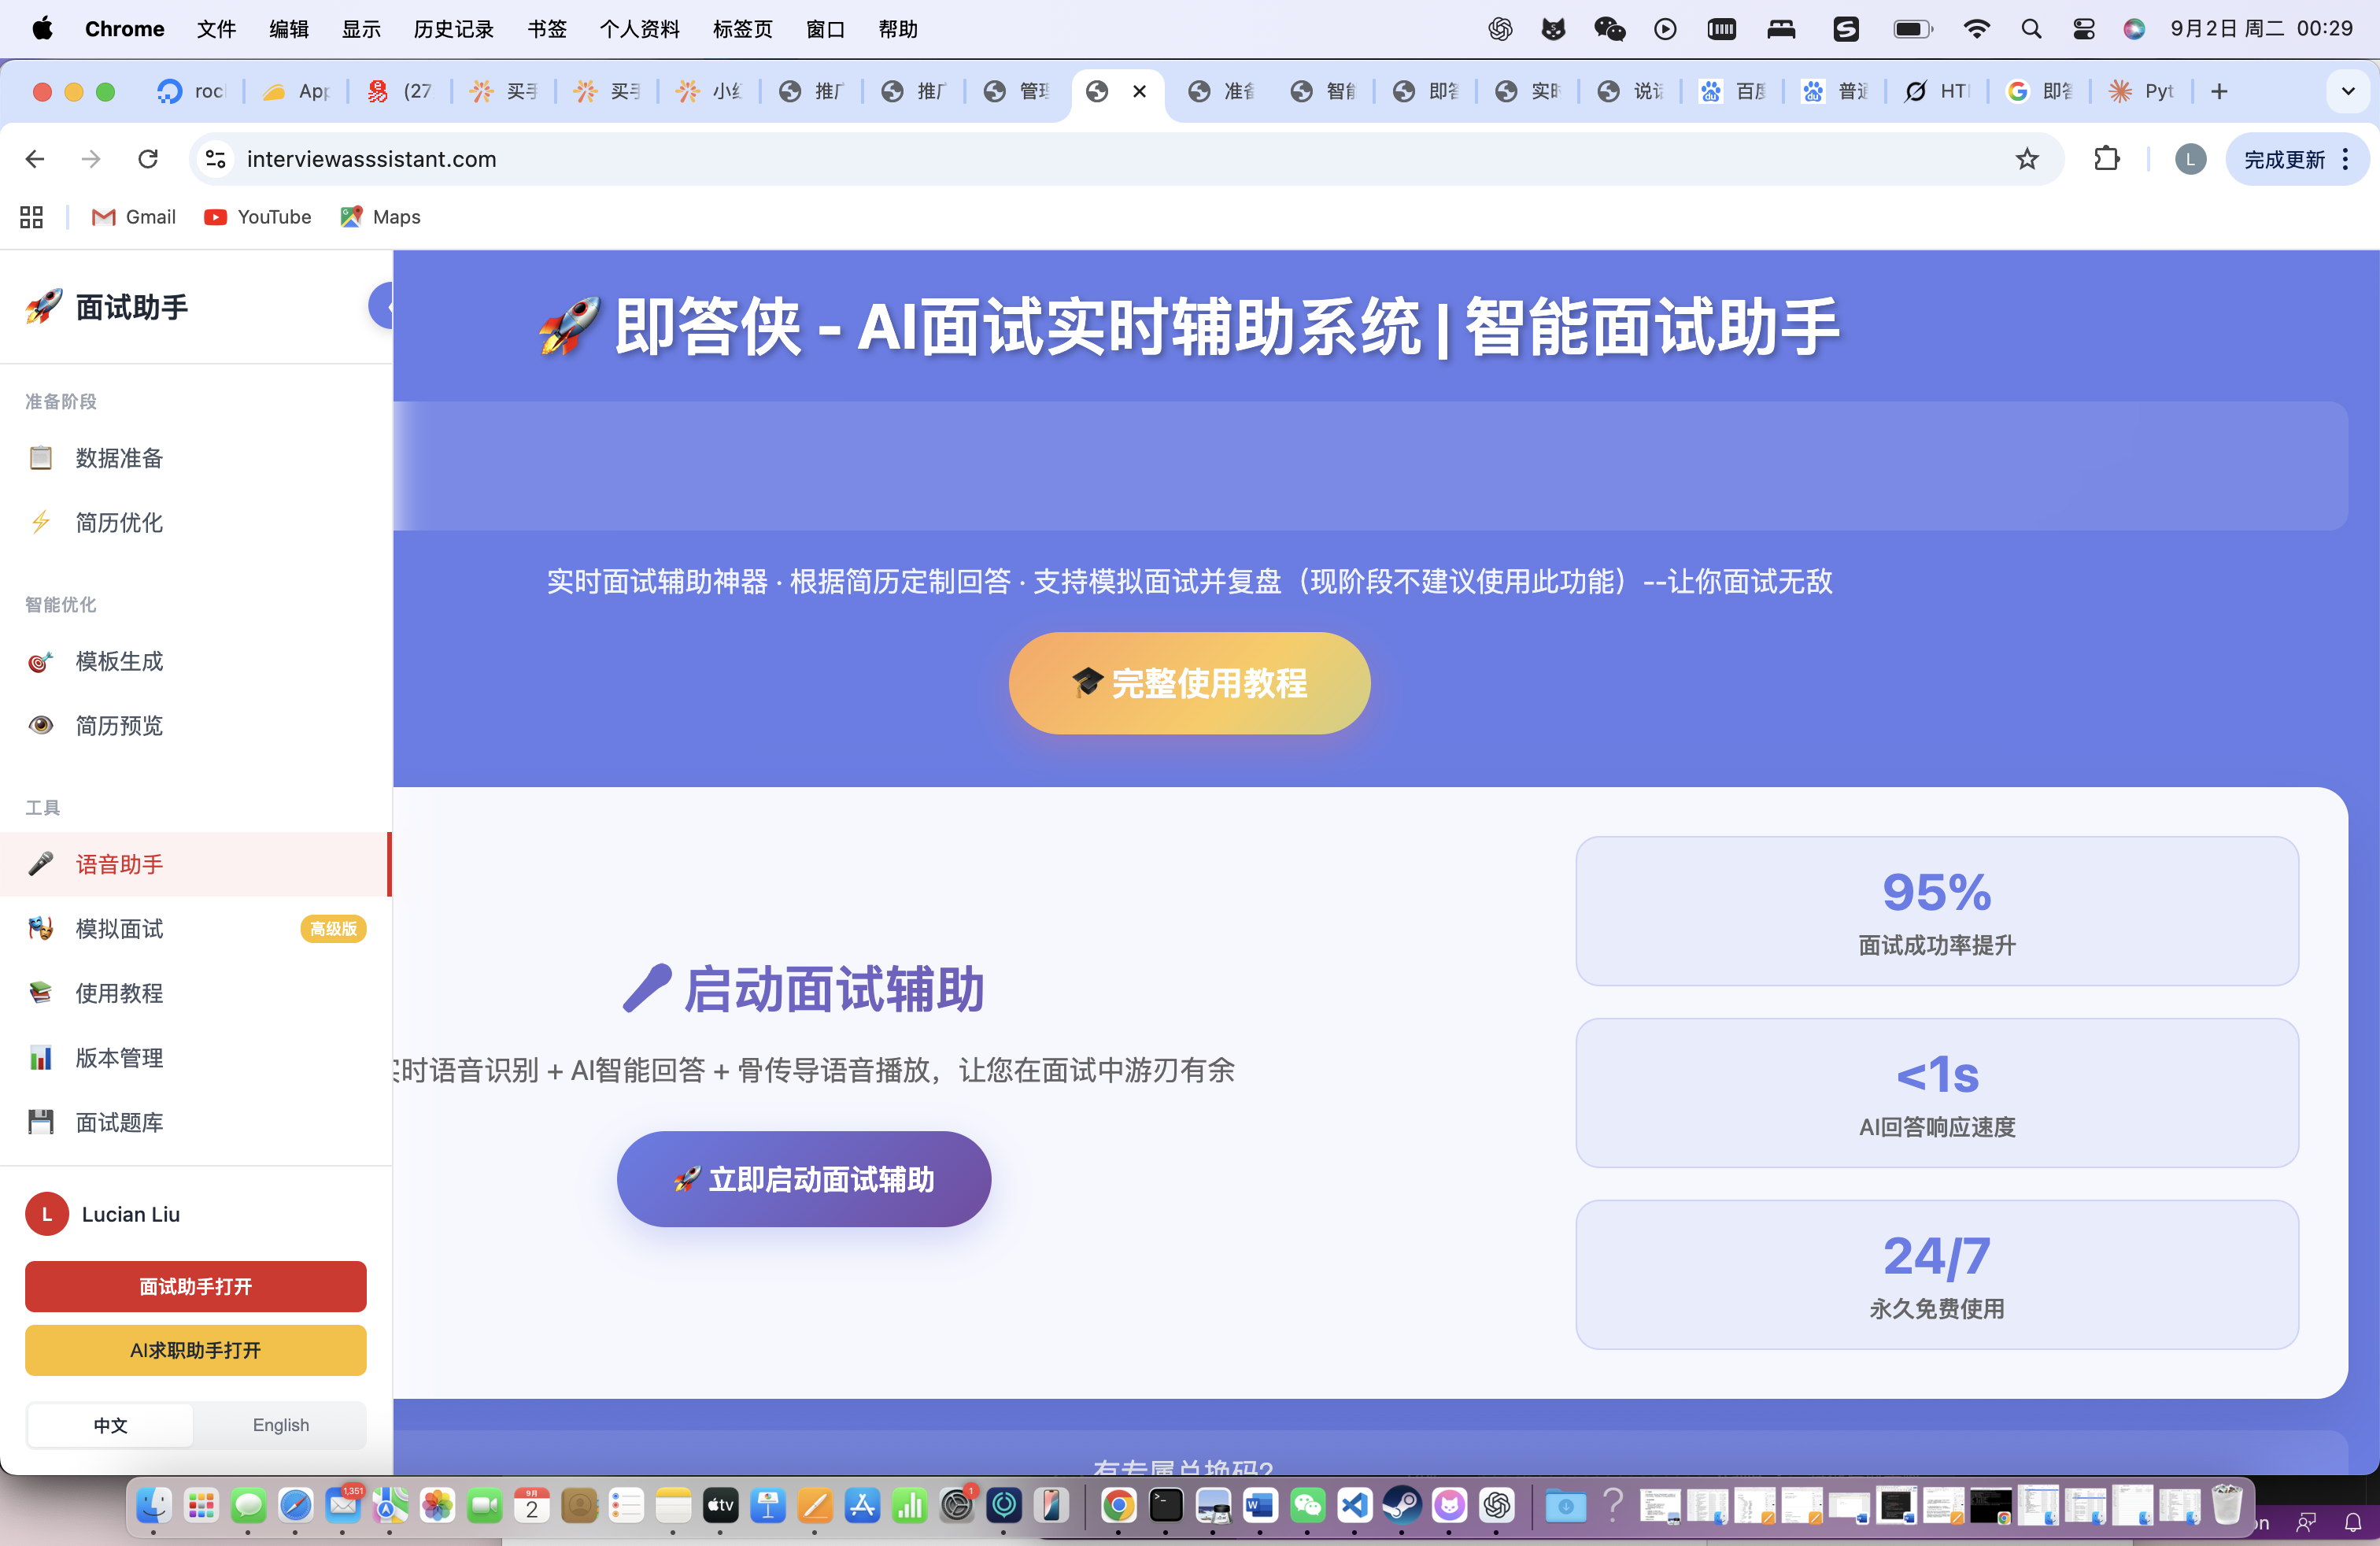2380x1546 pixels.
Task: Select 模拟面试 in the sidebar
Action: point(120,929)
